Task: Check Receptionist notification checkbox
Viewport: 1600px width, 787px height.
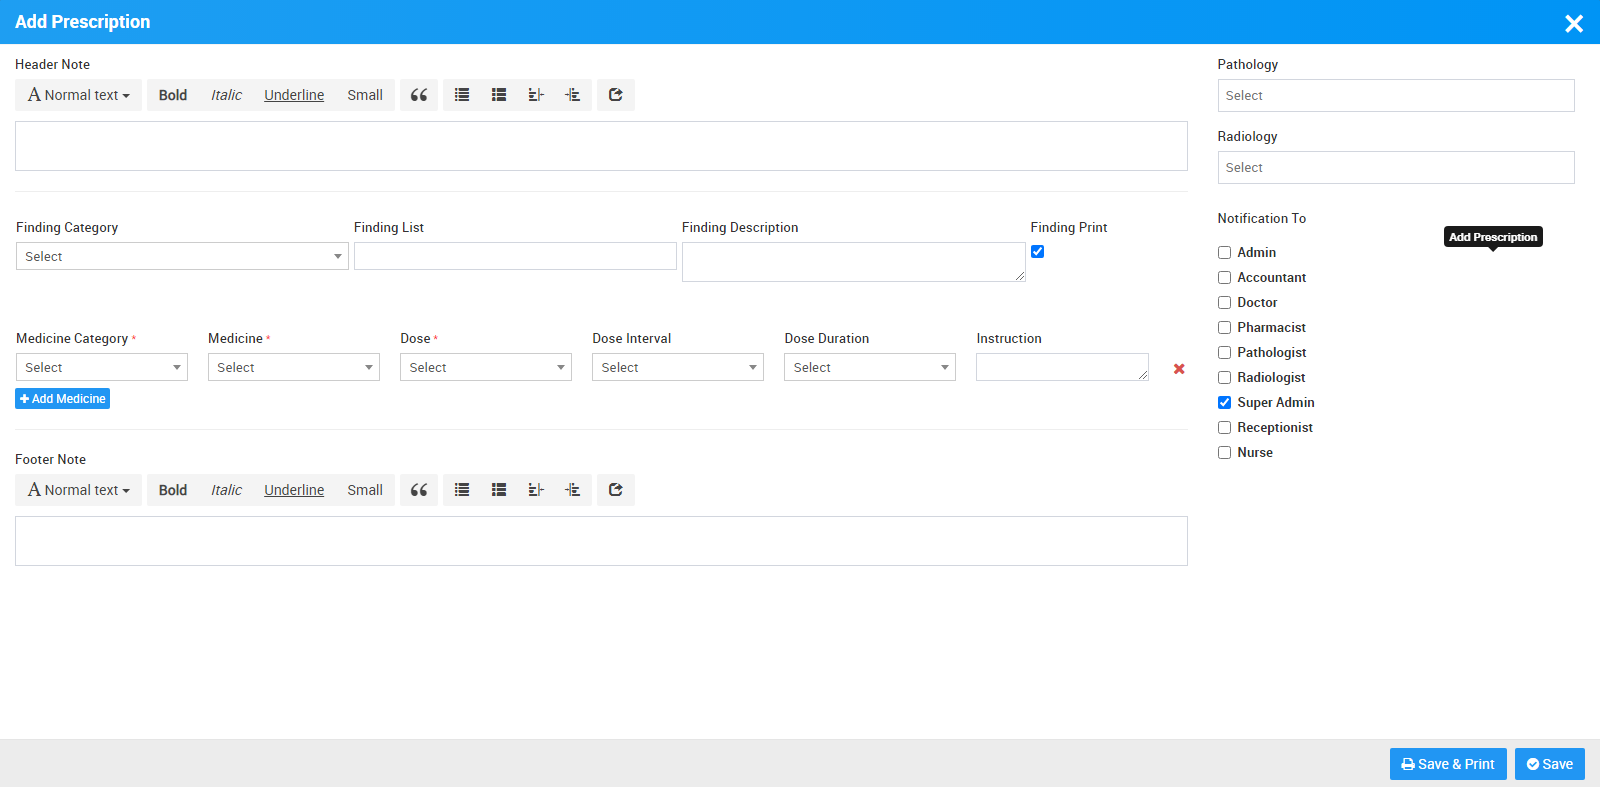Action: 1224,428
